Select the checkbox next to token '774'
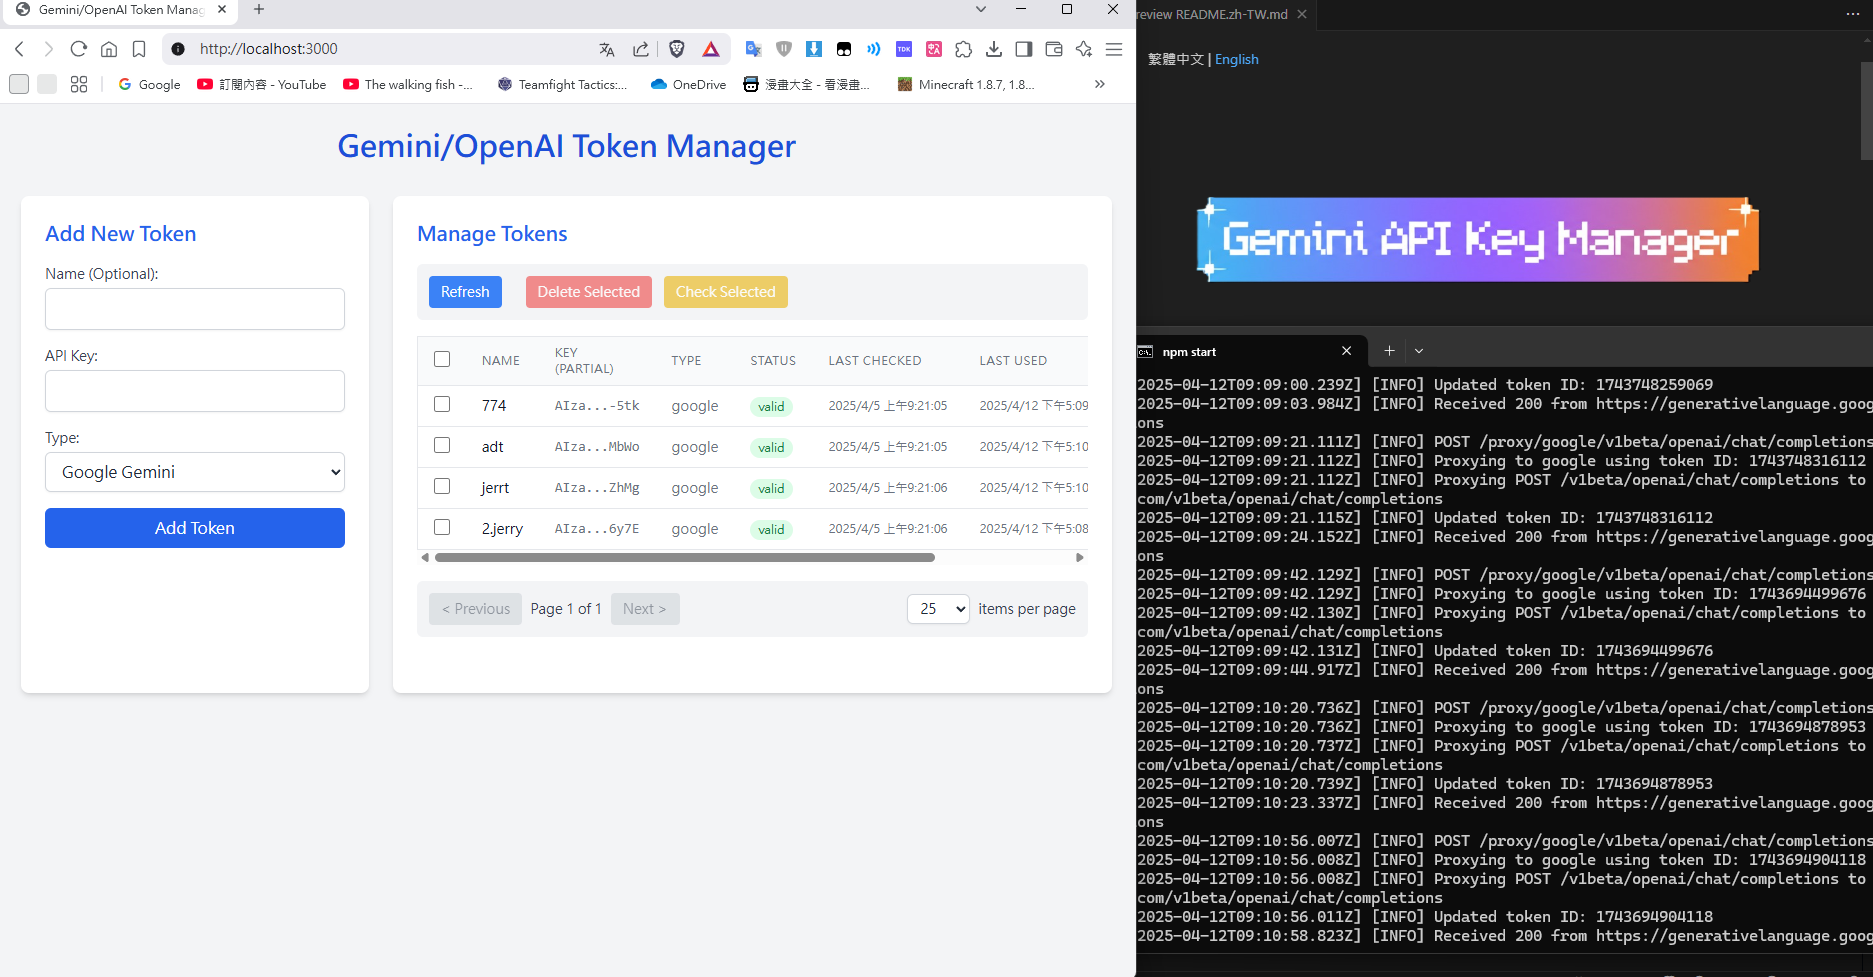Screen dimensions: 1873x977 click(x=442, y=404)
